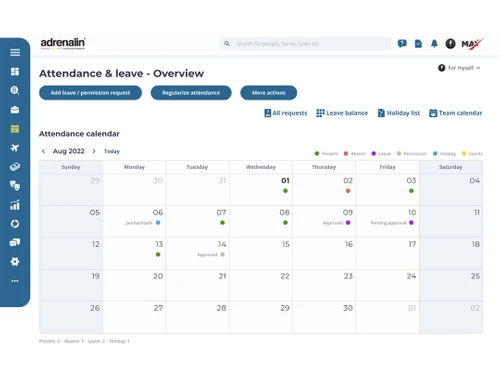The width and height of the screenshot is (500, 375).
Task: Click the red absent dot on 02
Action: 348,191
